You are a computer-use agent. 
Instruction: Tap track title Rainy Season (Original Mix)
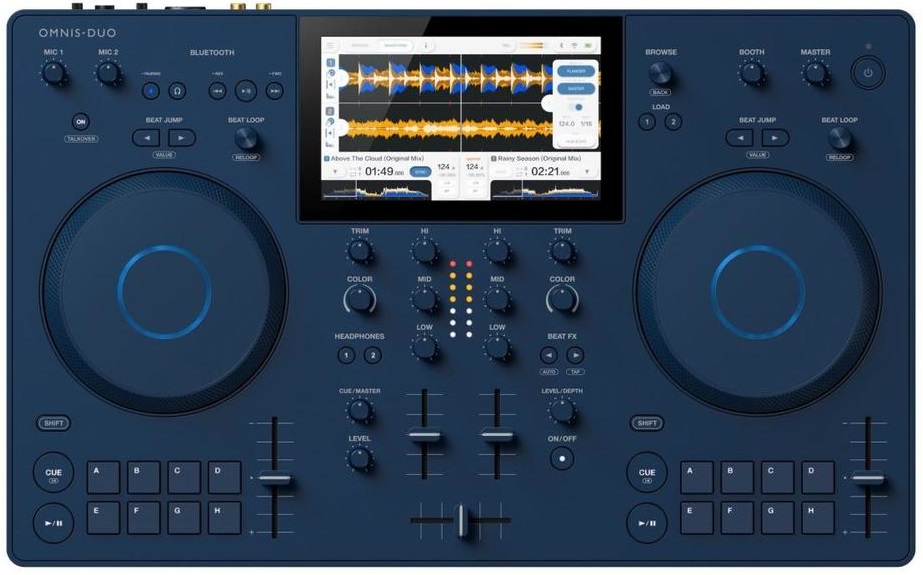(539, 158)
